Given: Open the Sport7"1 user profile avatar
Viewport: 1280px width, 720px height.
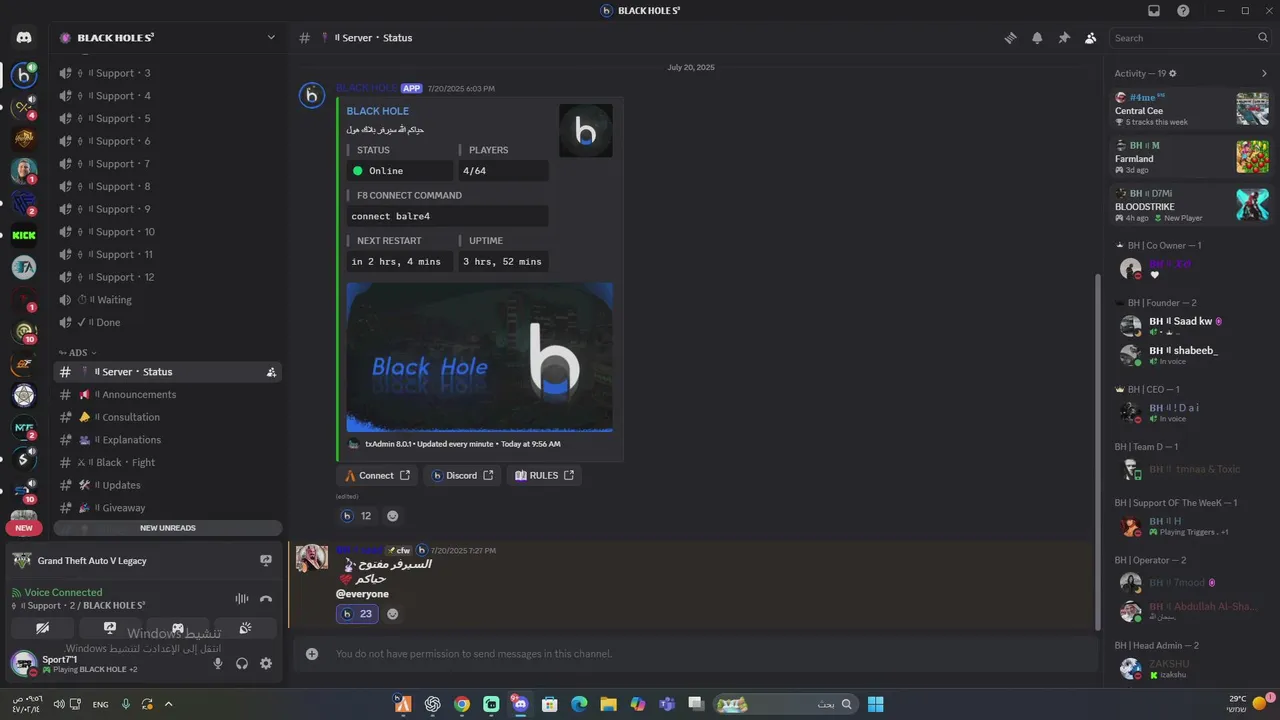Looking at the screenshot, I should pyautogui.click(x=24, y=663).
